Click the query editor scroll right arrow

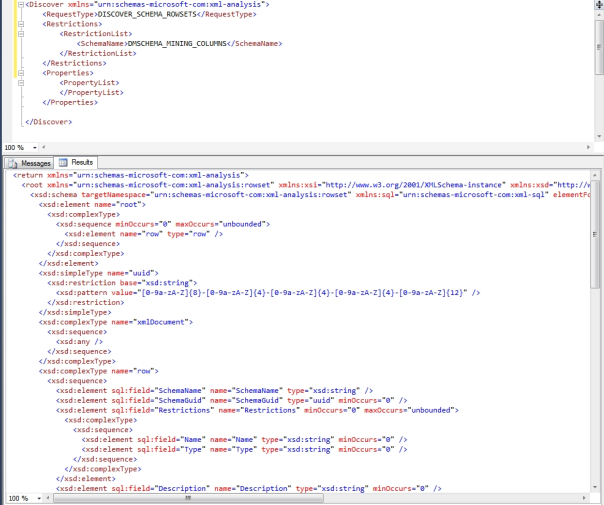pos(588,147)
